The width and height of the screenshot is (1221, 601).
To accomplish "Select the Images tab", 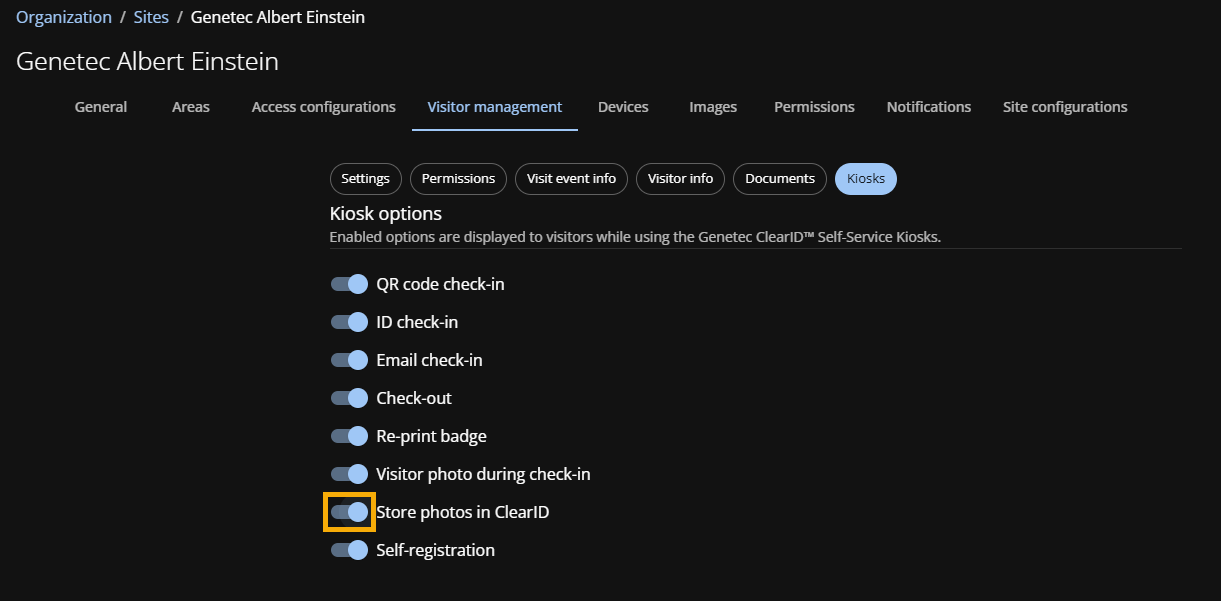I will click(x=713, y=107).
